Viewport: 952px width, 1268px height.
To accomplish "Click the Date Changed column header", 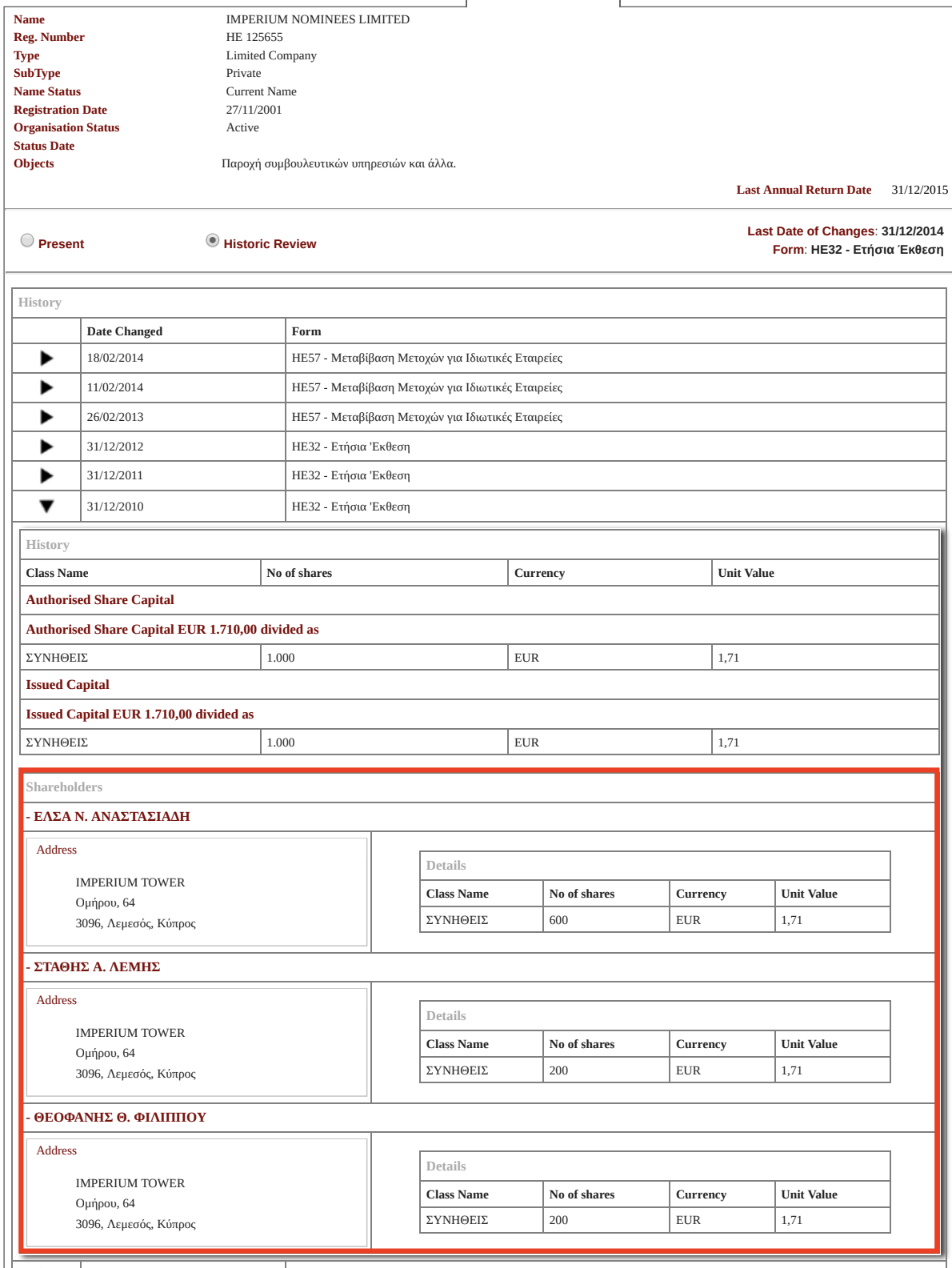I will click(124, 332).
